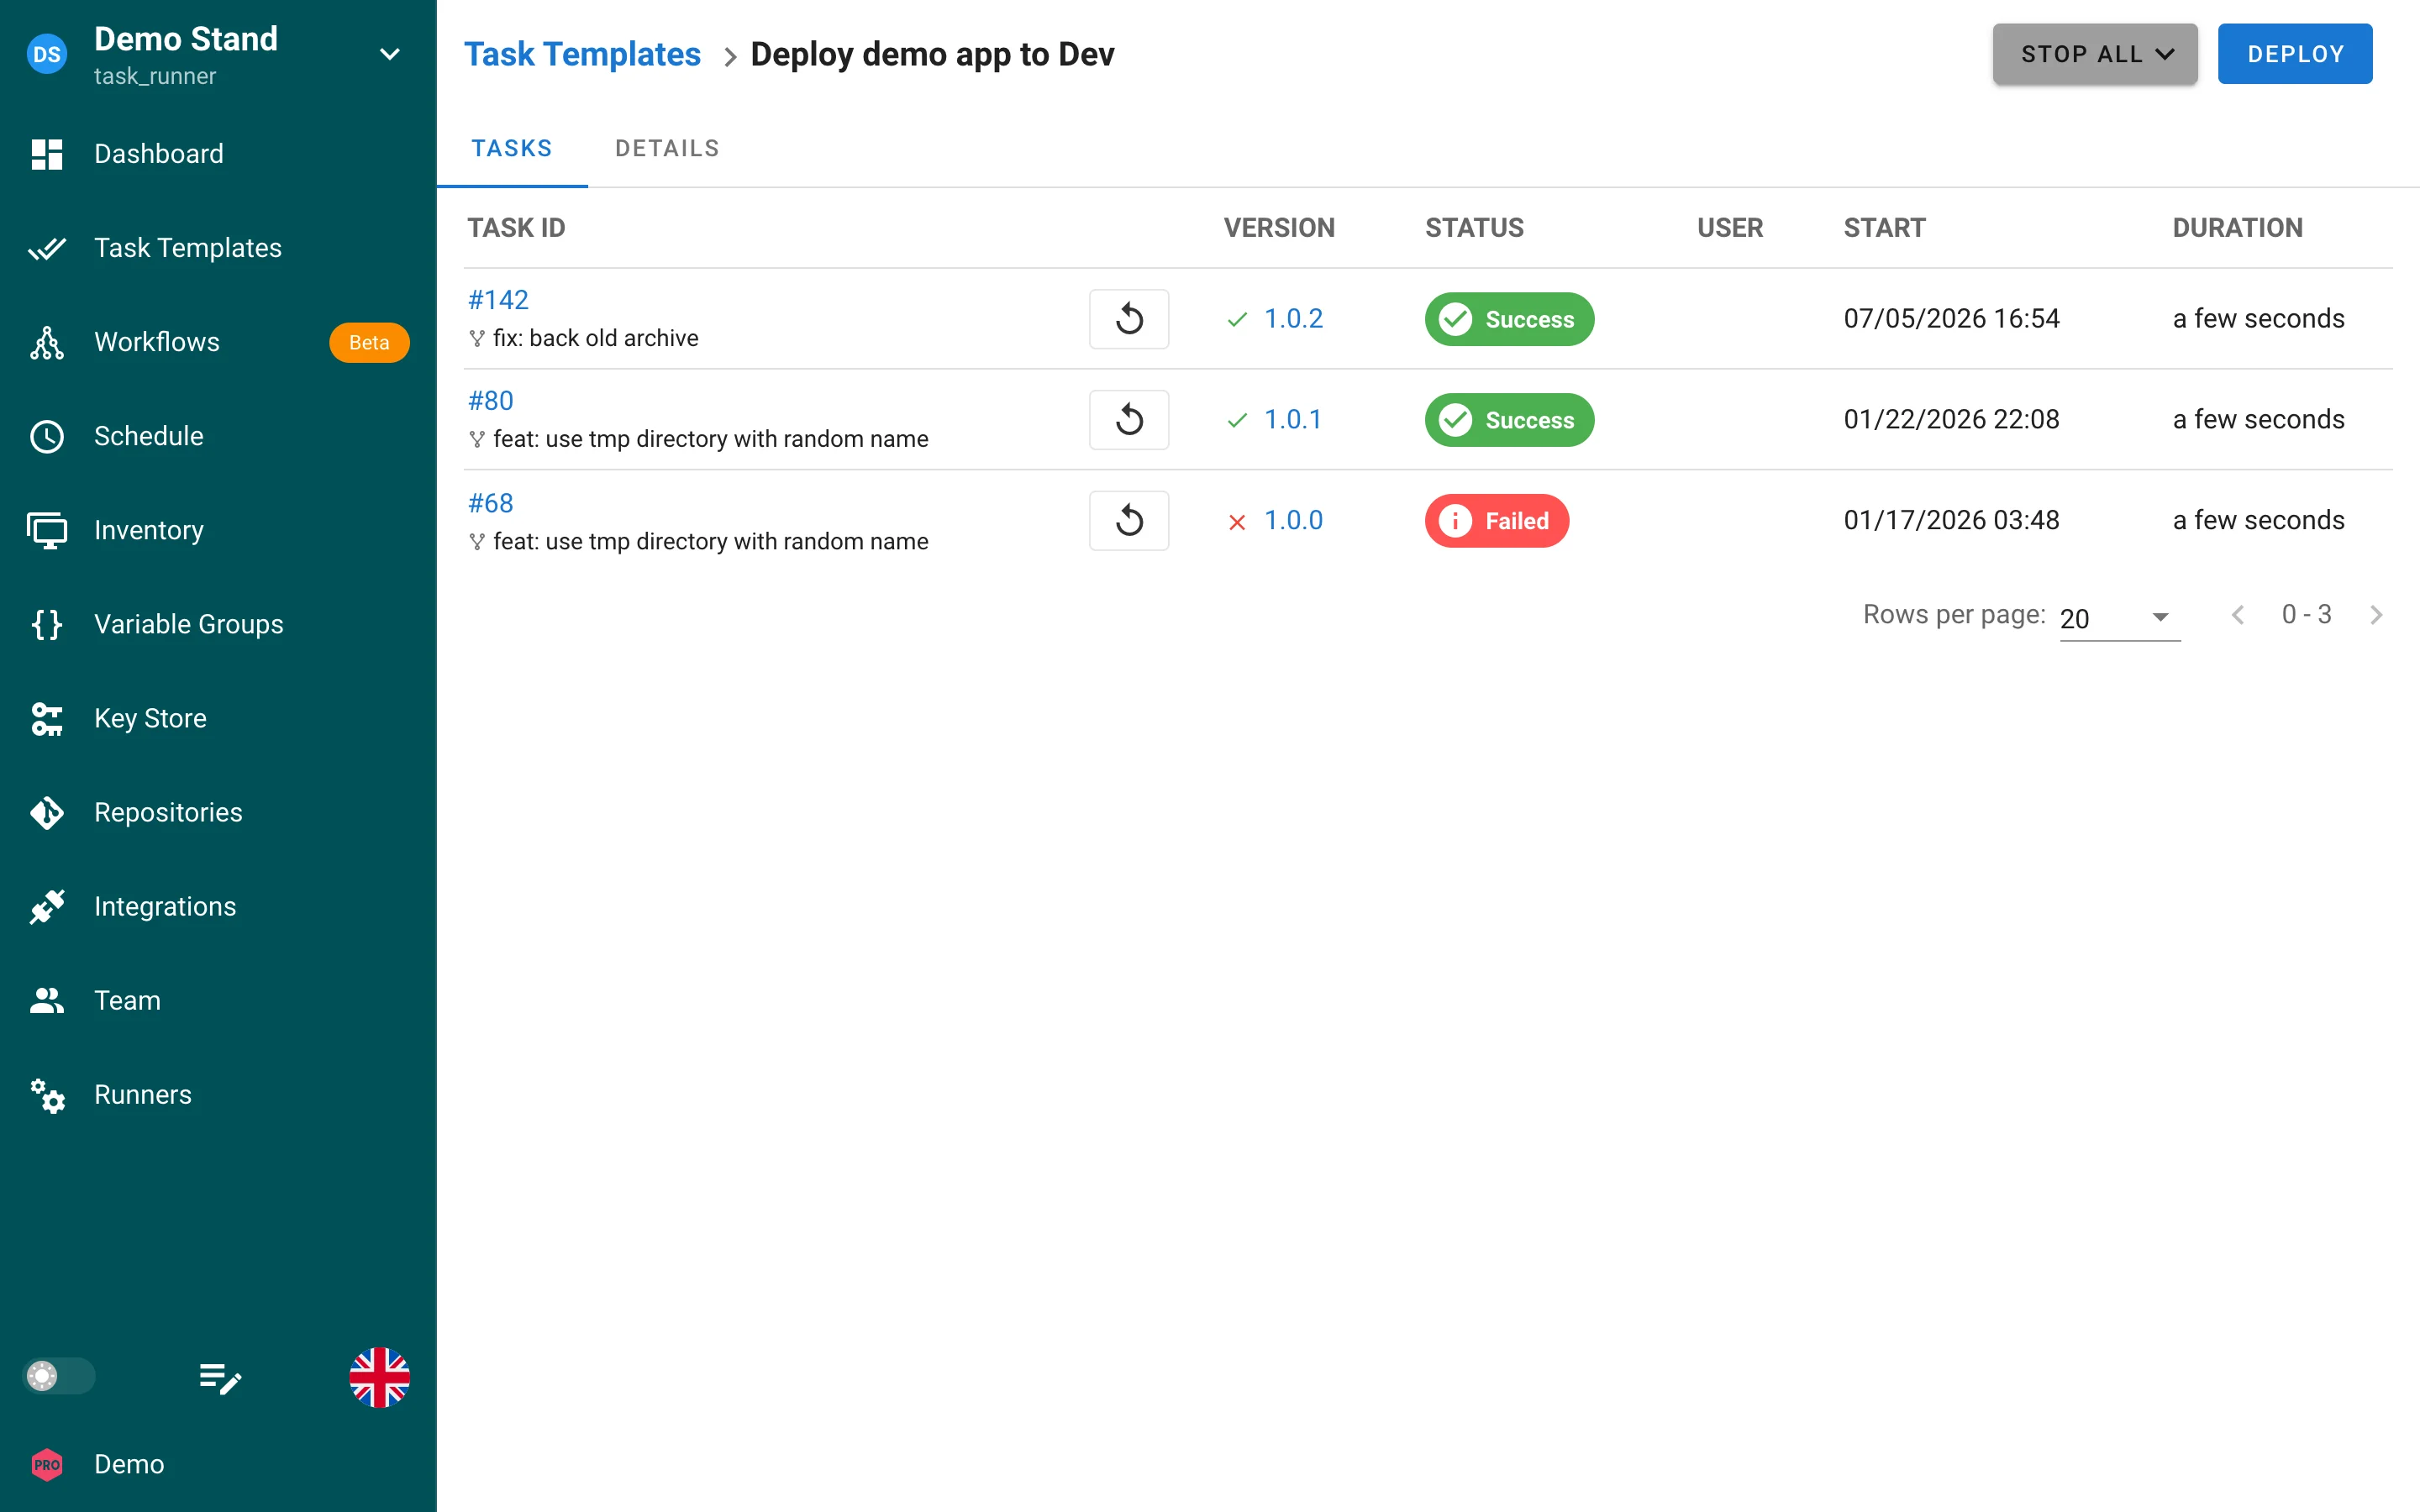Click the Schedule clock icon
The width and height of the screenshot is (2420, 1512).
[x=47, y=436]
